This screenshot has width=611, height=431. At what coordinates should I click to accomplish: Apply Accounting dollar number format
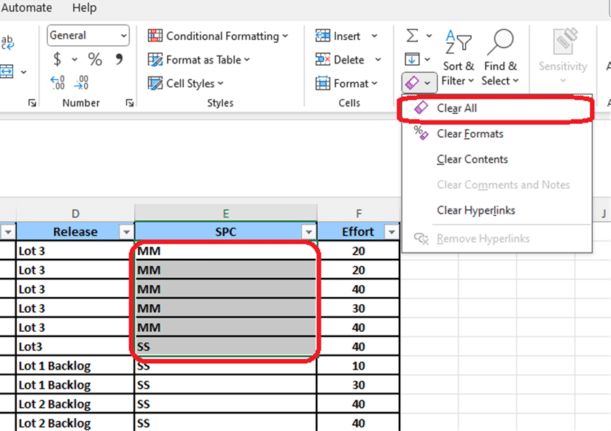tap(58, 60)
